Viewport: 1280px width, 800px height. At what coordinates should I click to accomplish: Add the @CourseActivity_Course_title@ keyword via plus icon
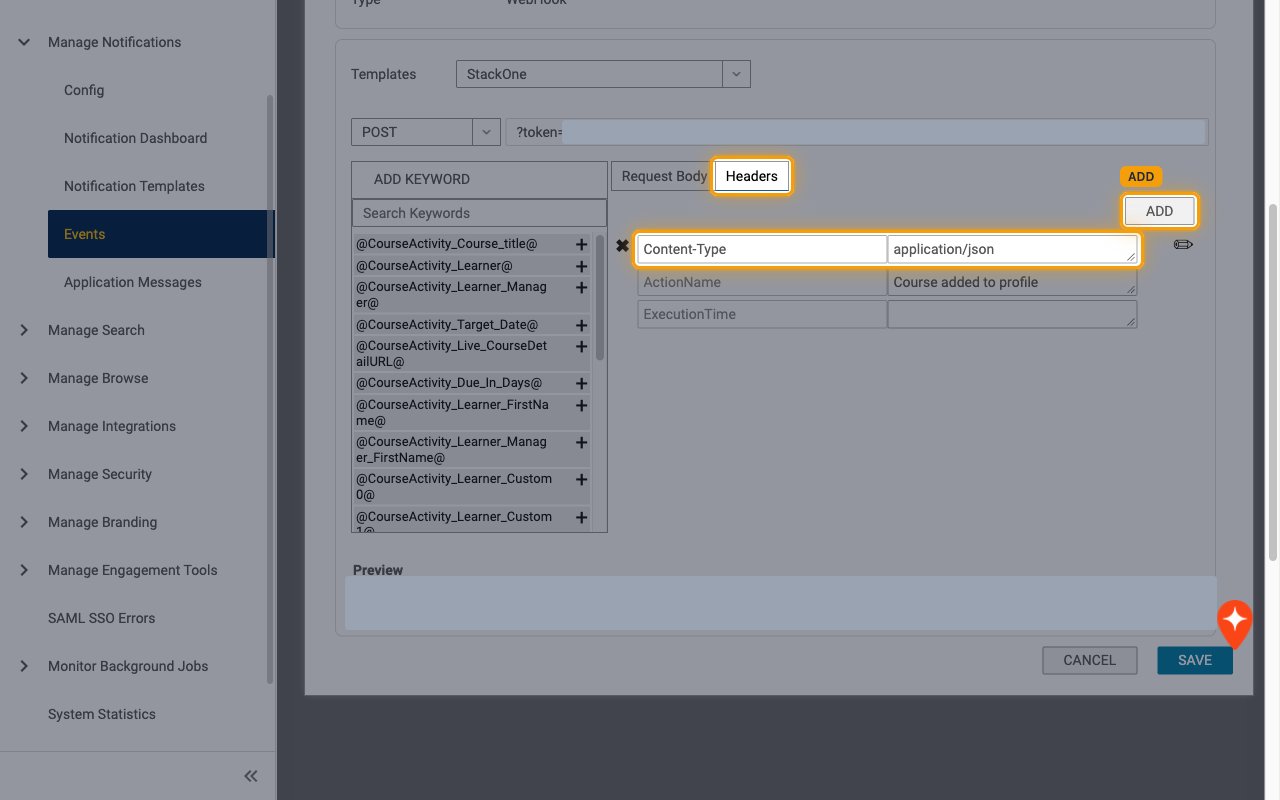[581, 244]
